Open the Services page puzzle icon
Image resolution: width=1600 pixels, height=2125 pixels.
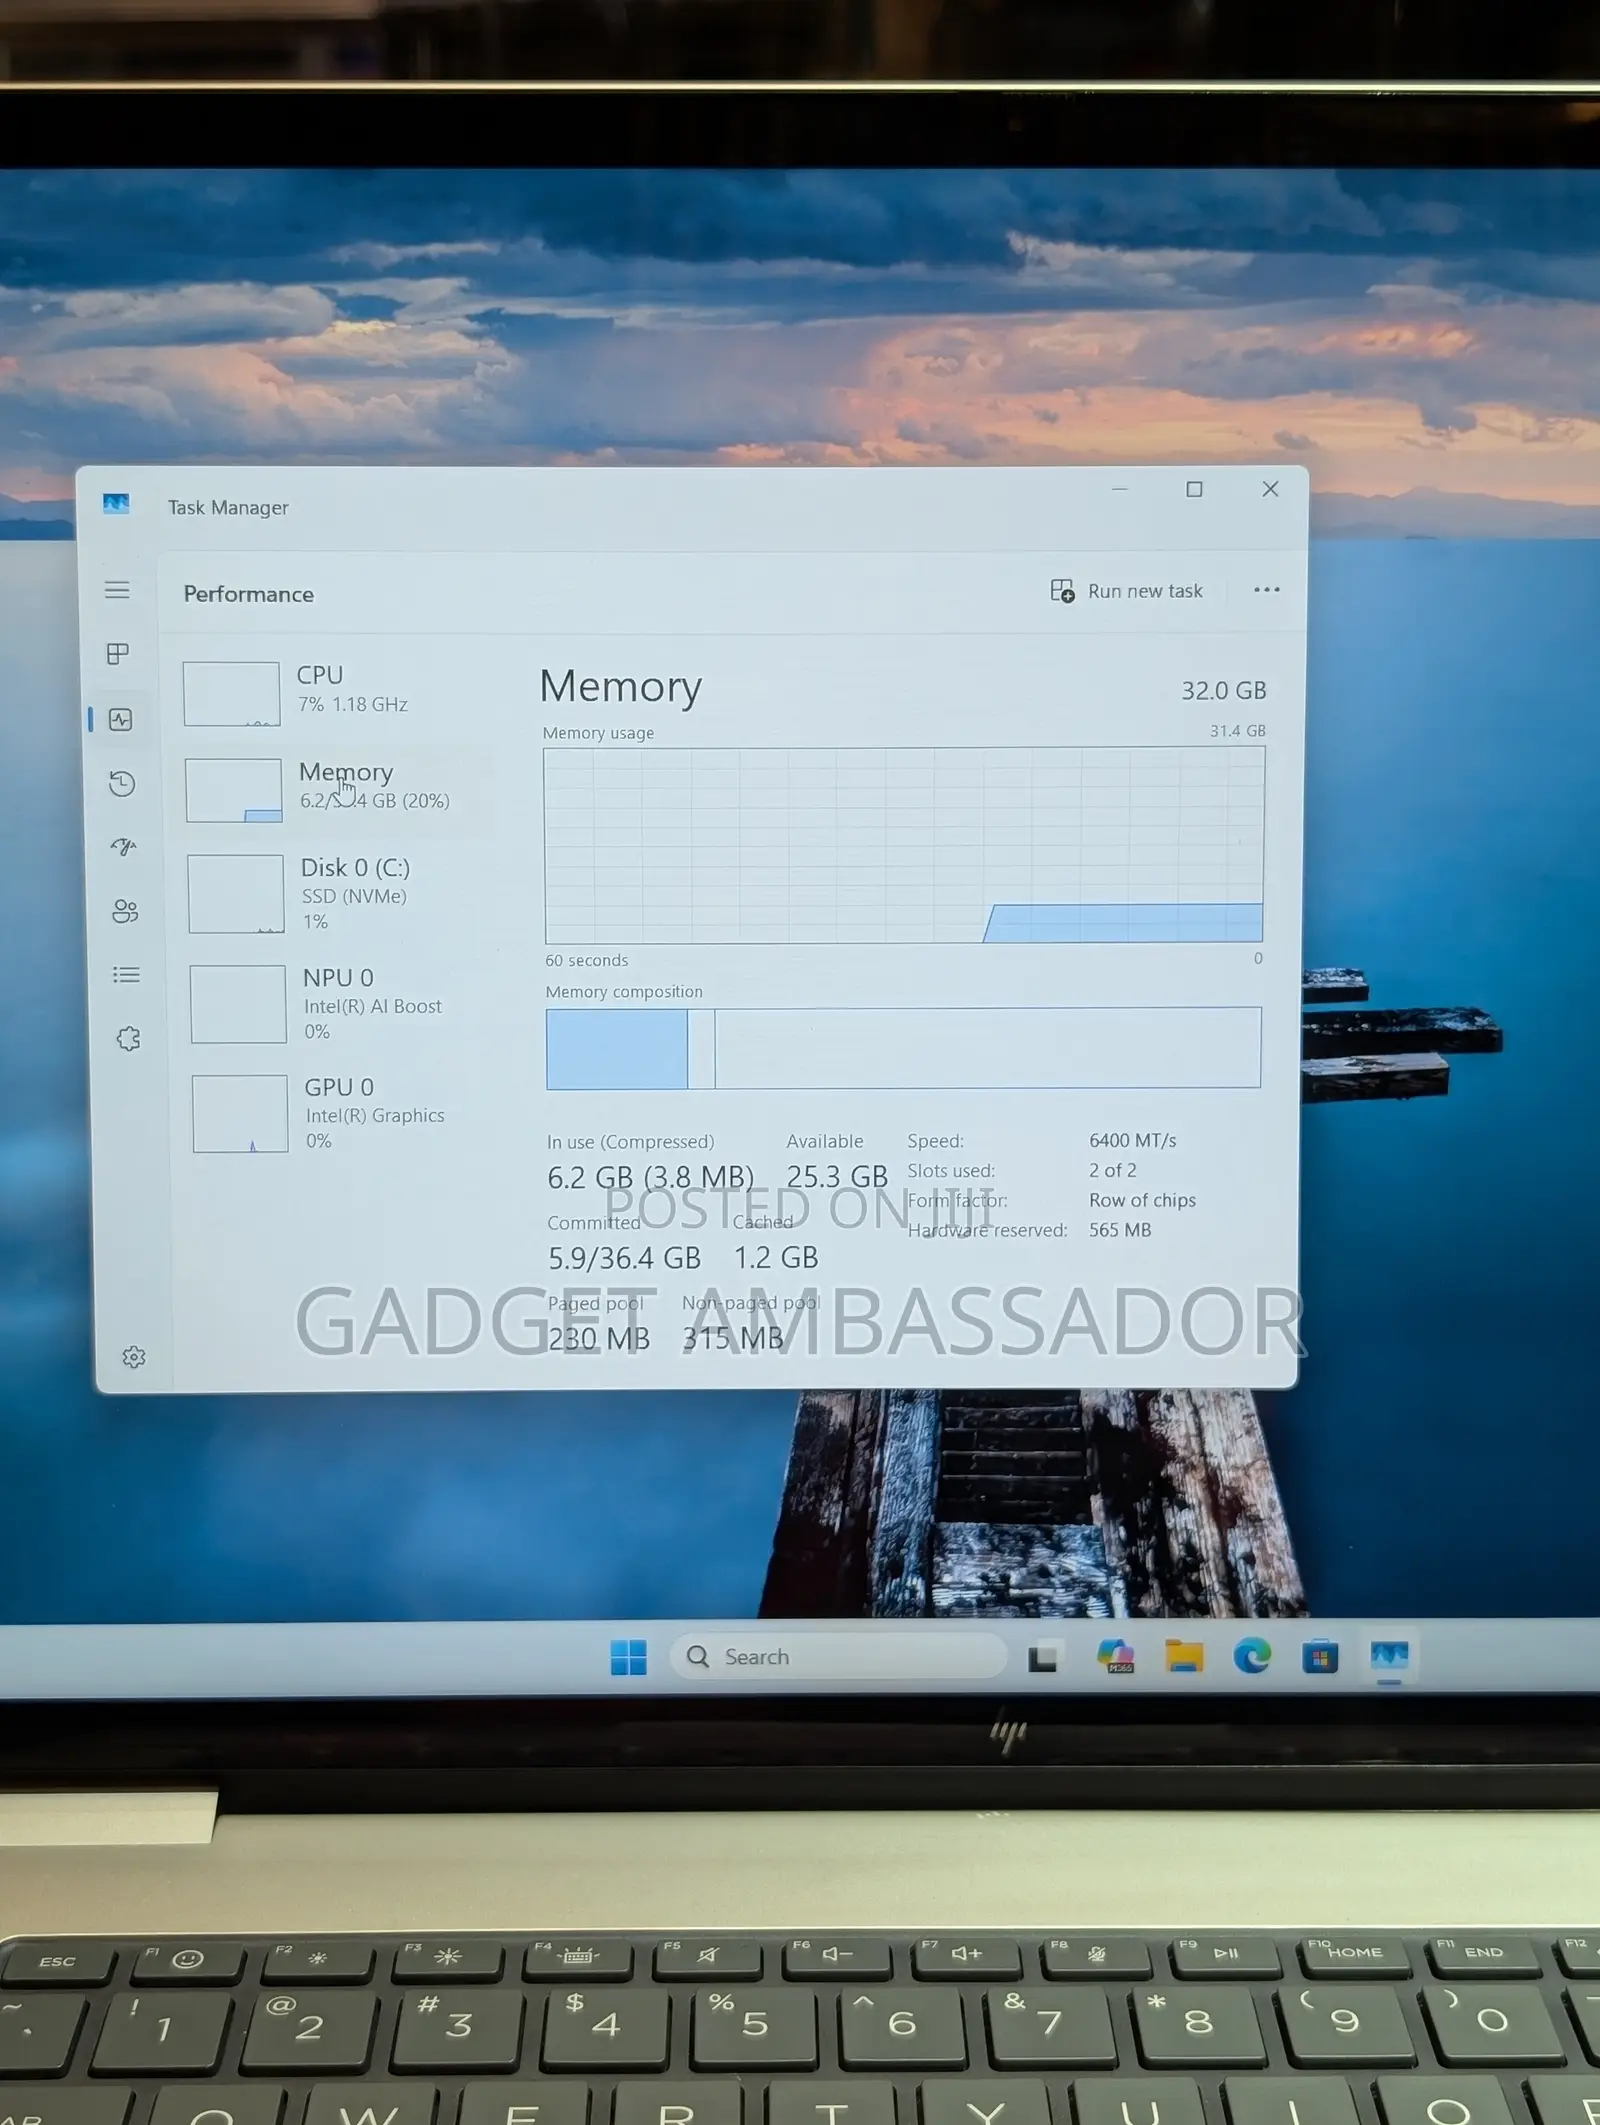[x=128, y=1039]
